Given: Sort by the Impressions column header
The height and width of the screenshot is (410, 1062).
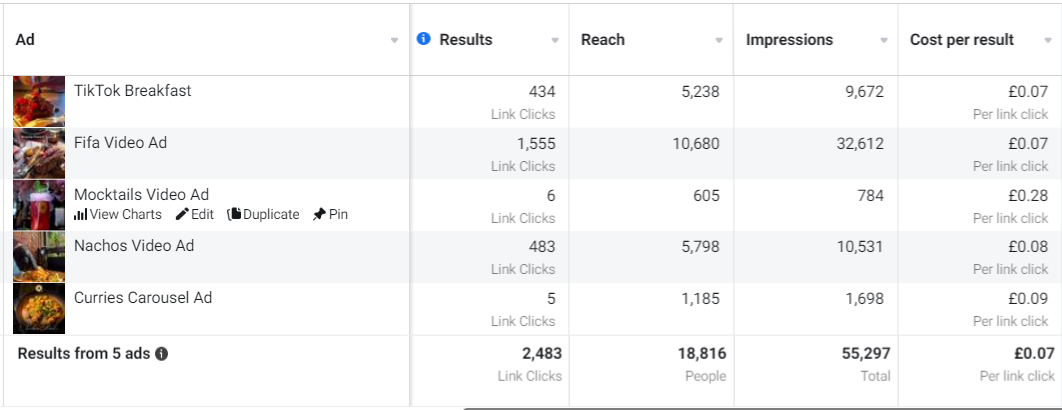Looking at the screenshot, I should tap(789, 40).
